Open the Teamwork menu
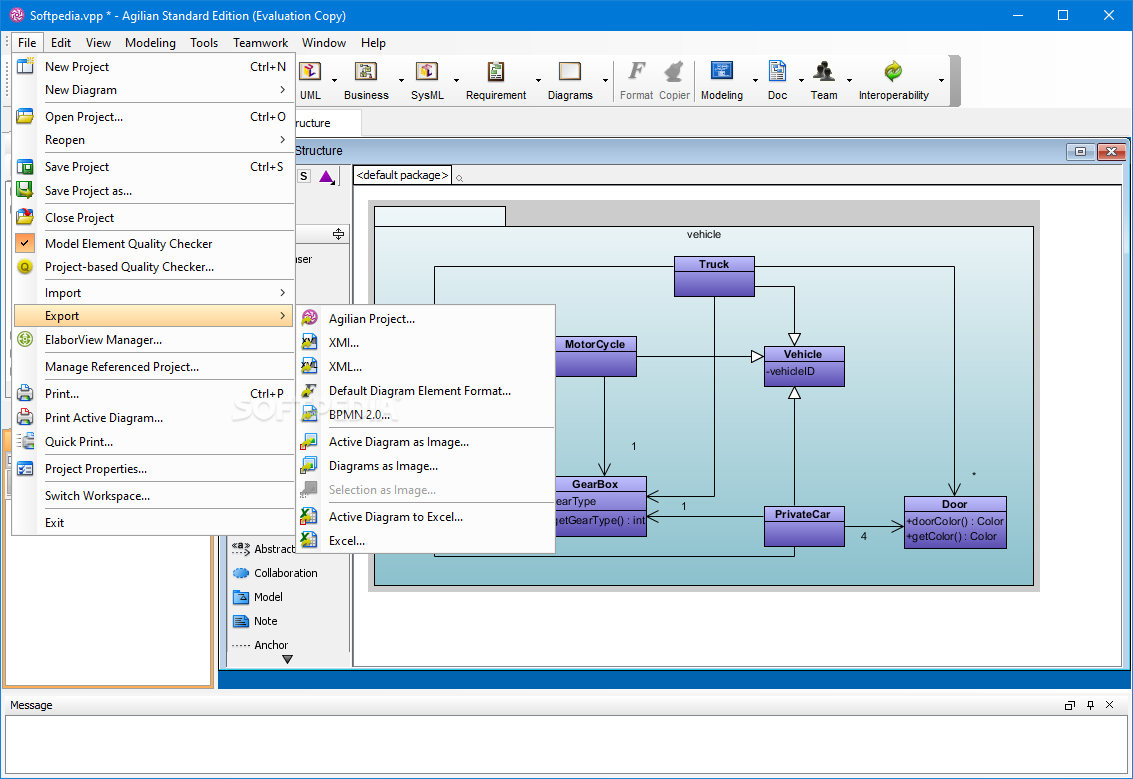 click(260, 43)
